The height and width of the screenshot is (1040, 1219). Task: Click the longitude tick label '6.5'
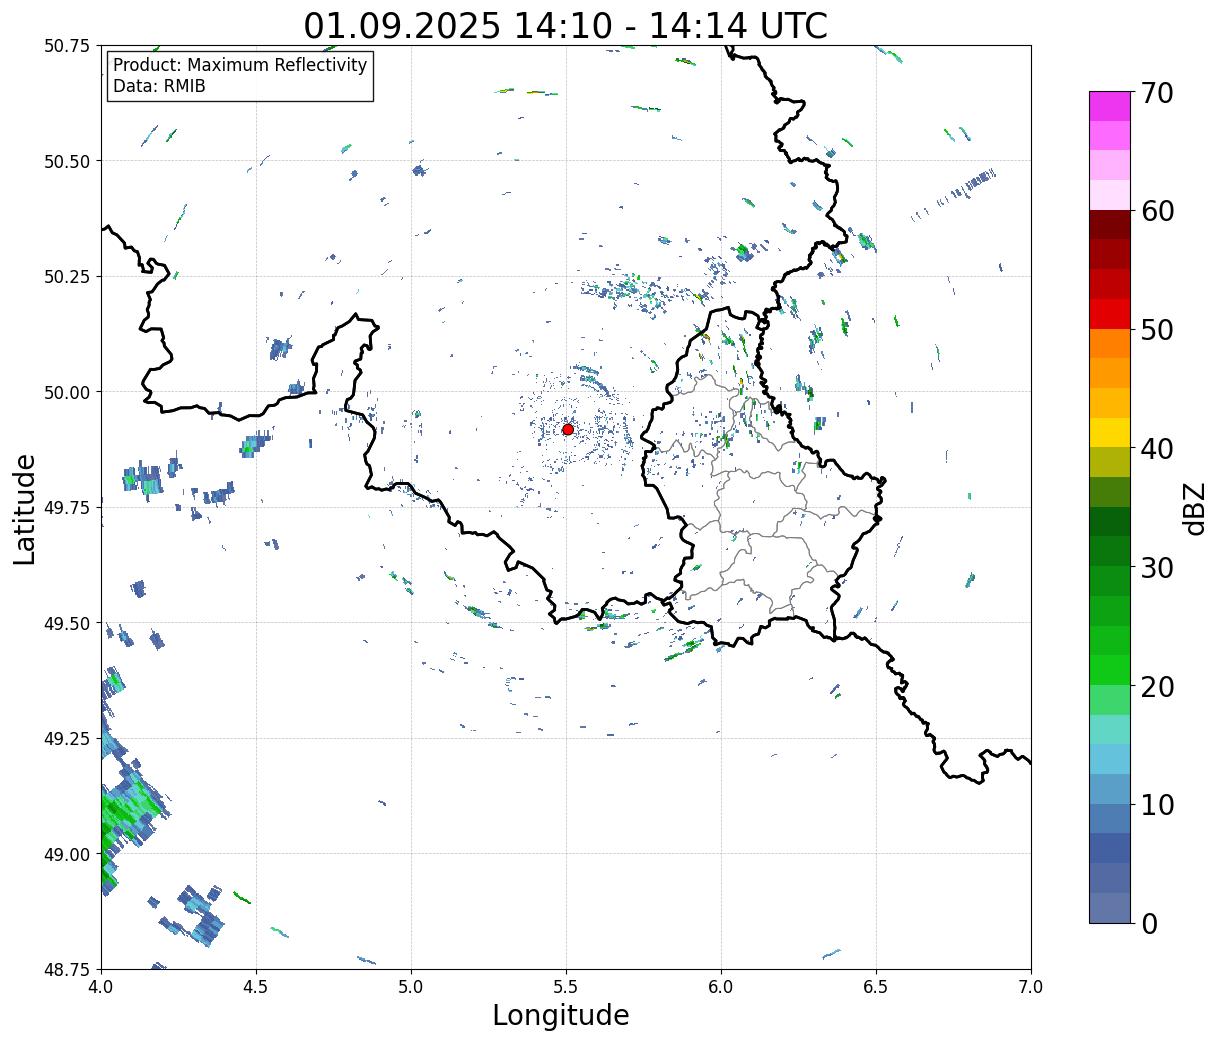pos(876,987)
